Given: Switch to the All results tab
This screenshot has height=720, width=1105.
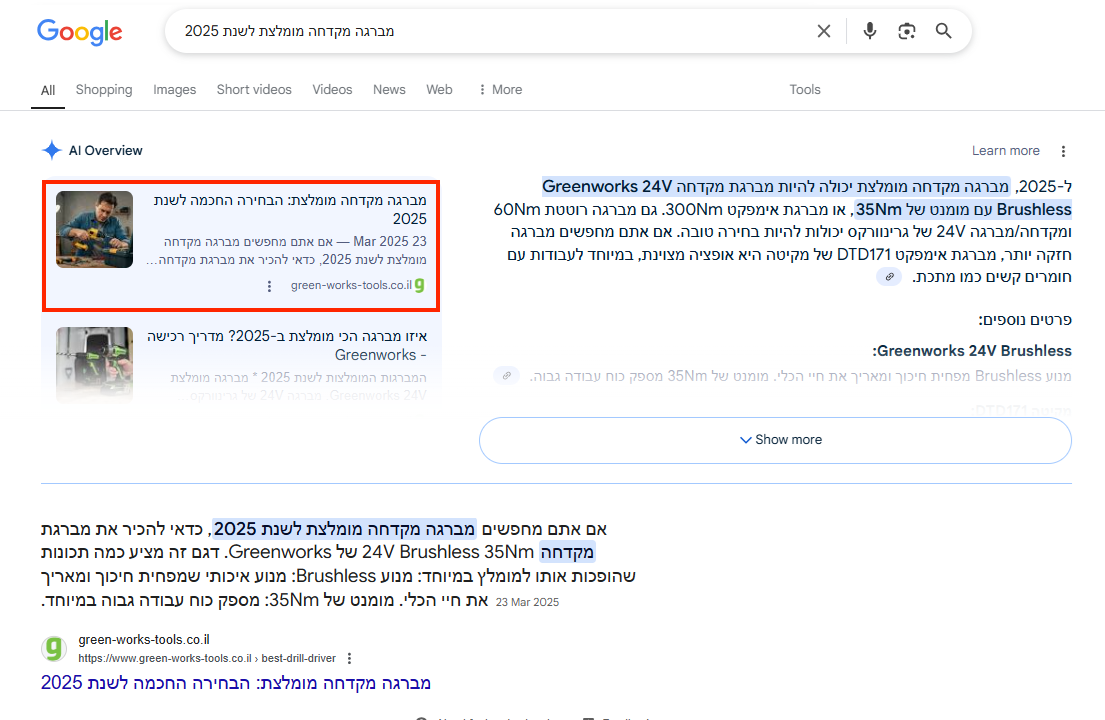Looking at the screenshot, I should 48,90.
